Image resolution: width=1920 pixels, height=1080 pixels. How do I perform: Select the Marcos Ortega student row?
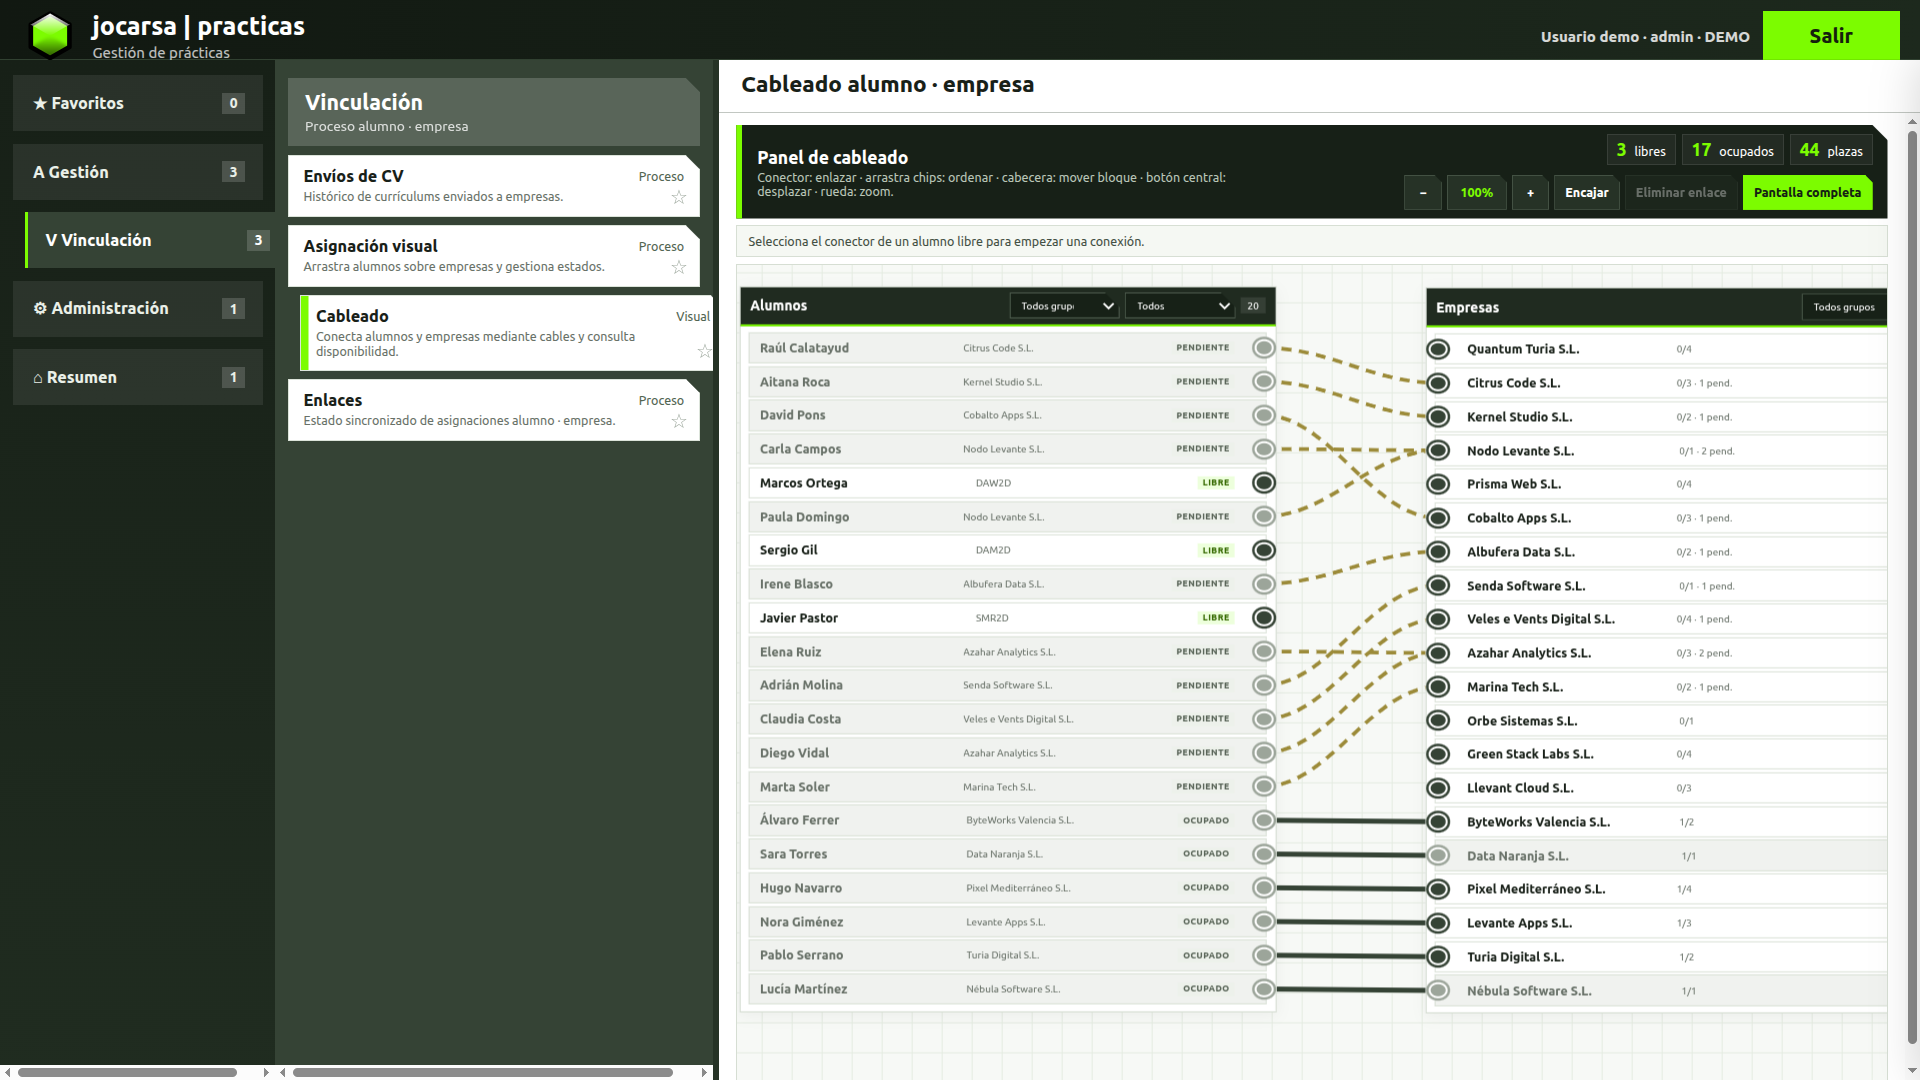(1008, 483)
